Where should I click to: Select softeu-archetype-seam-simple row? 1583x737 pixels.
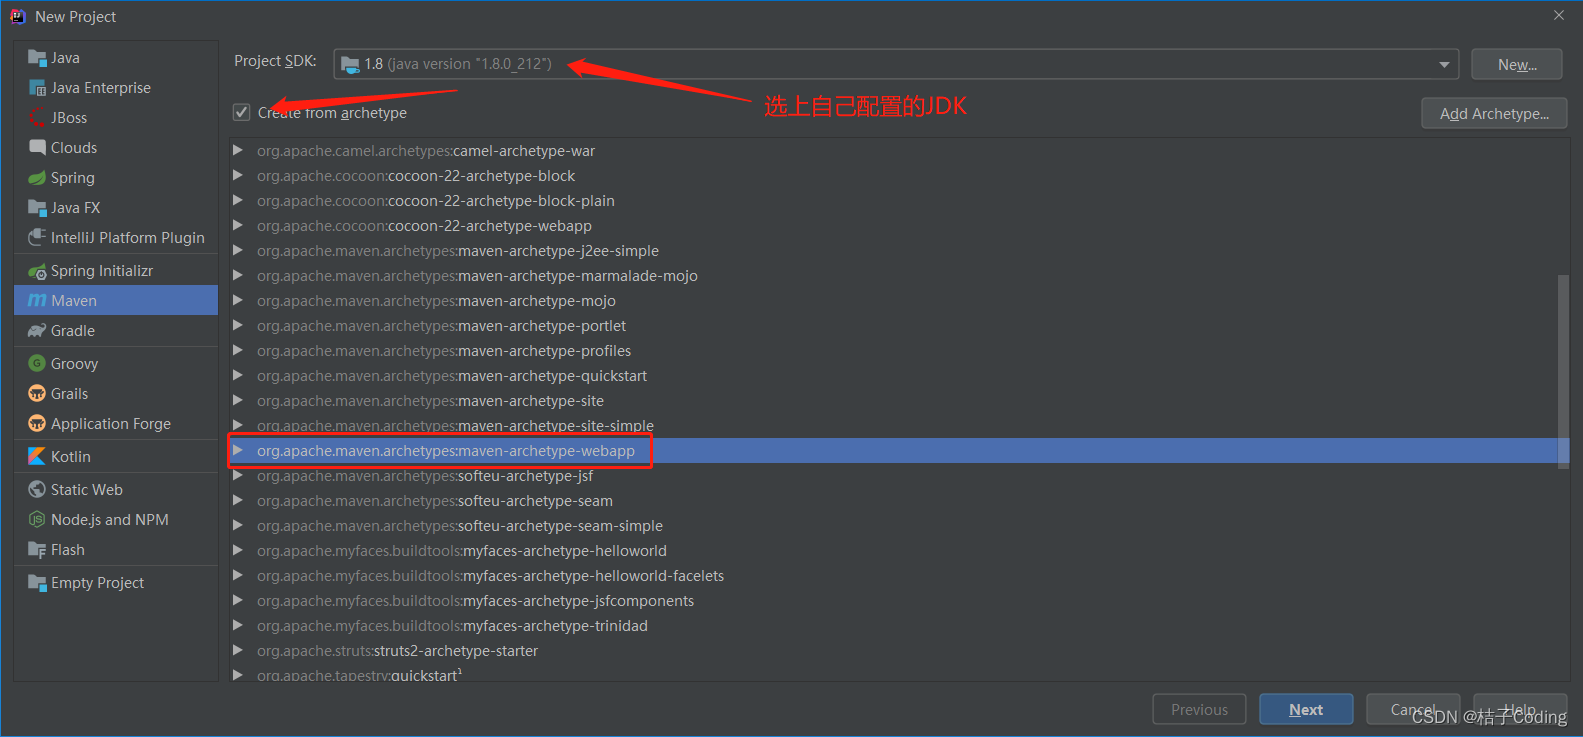tap(898, 526)
